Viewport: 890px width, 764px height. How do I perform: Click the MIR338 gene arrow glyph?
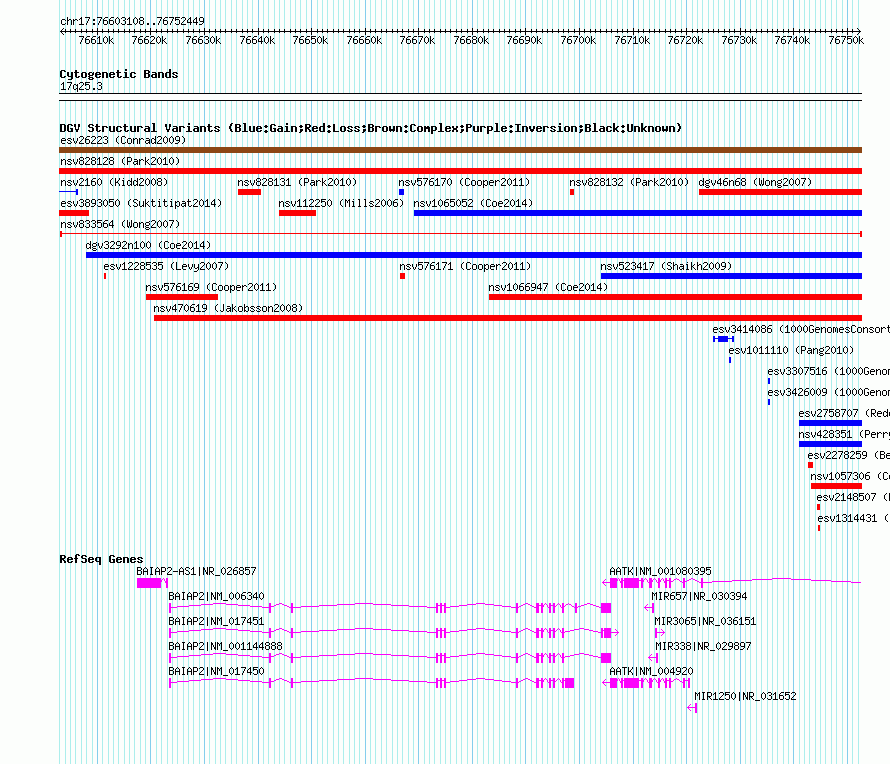pyautogui.click(x=653, y=657)
